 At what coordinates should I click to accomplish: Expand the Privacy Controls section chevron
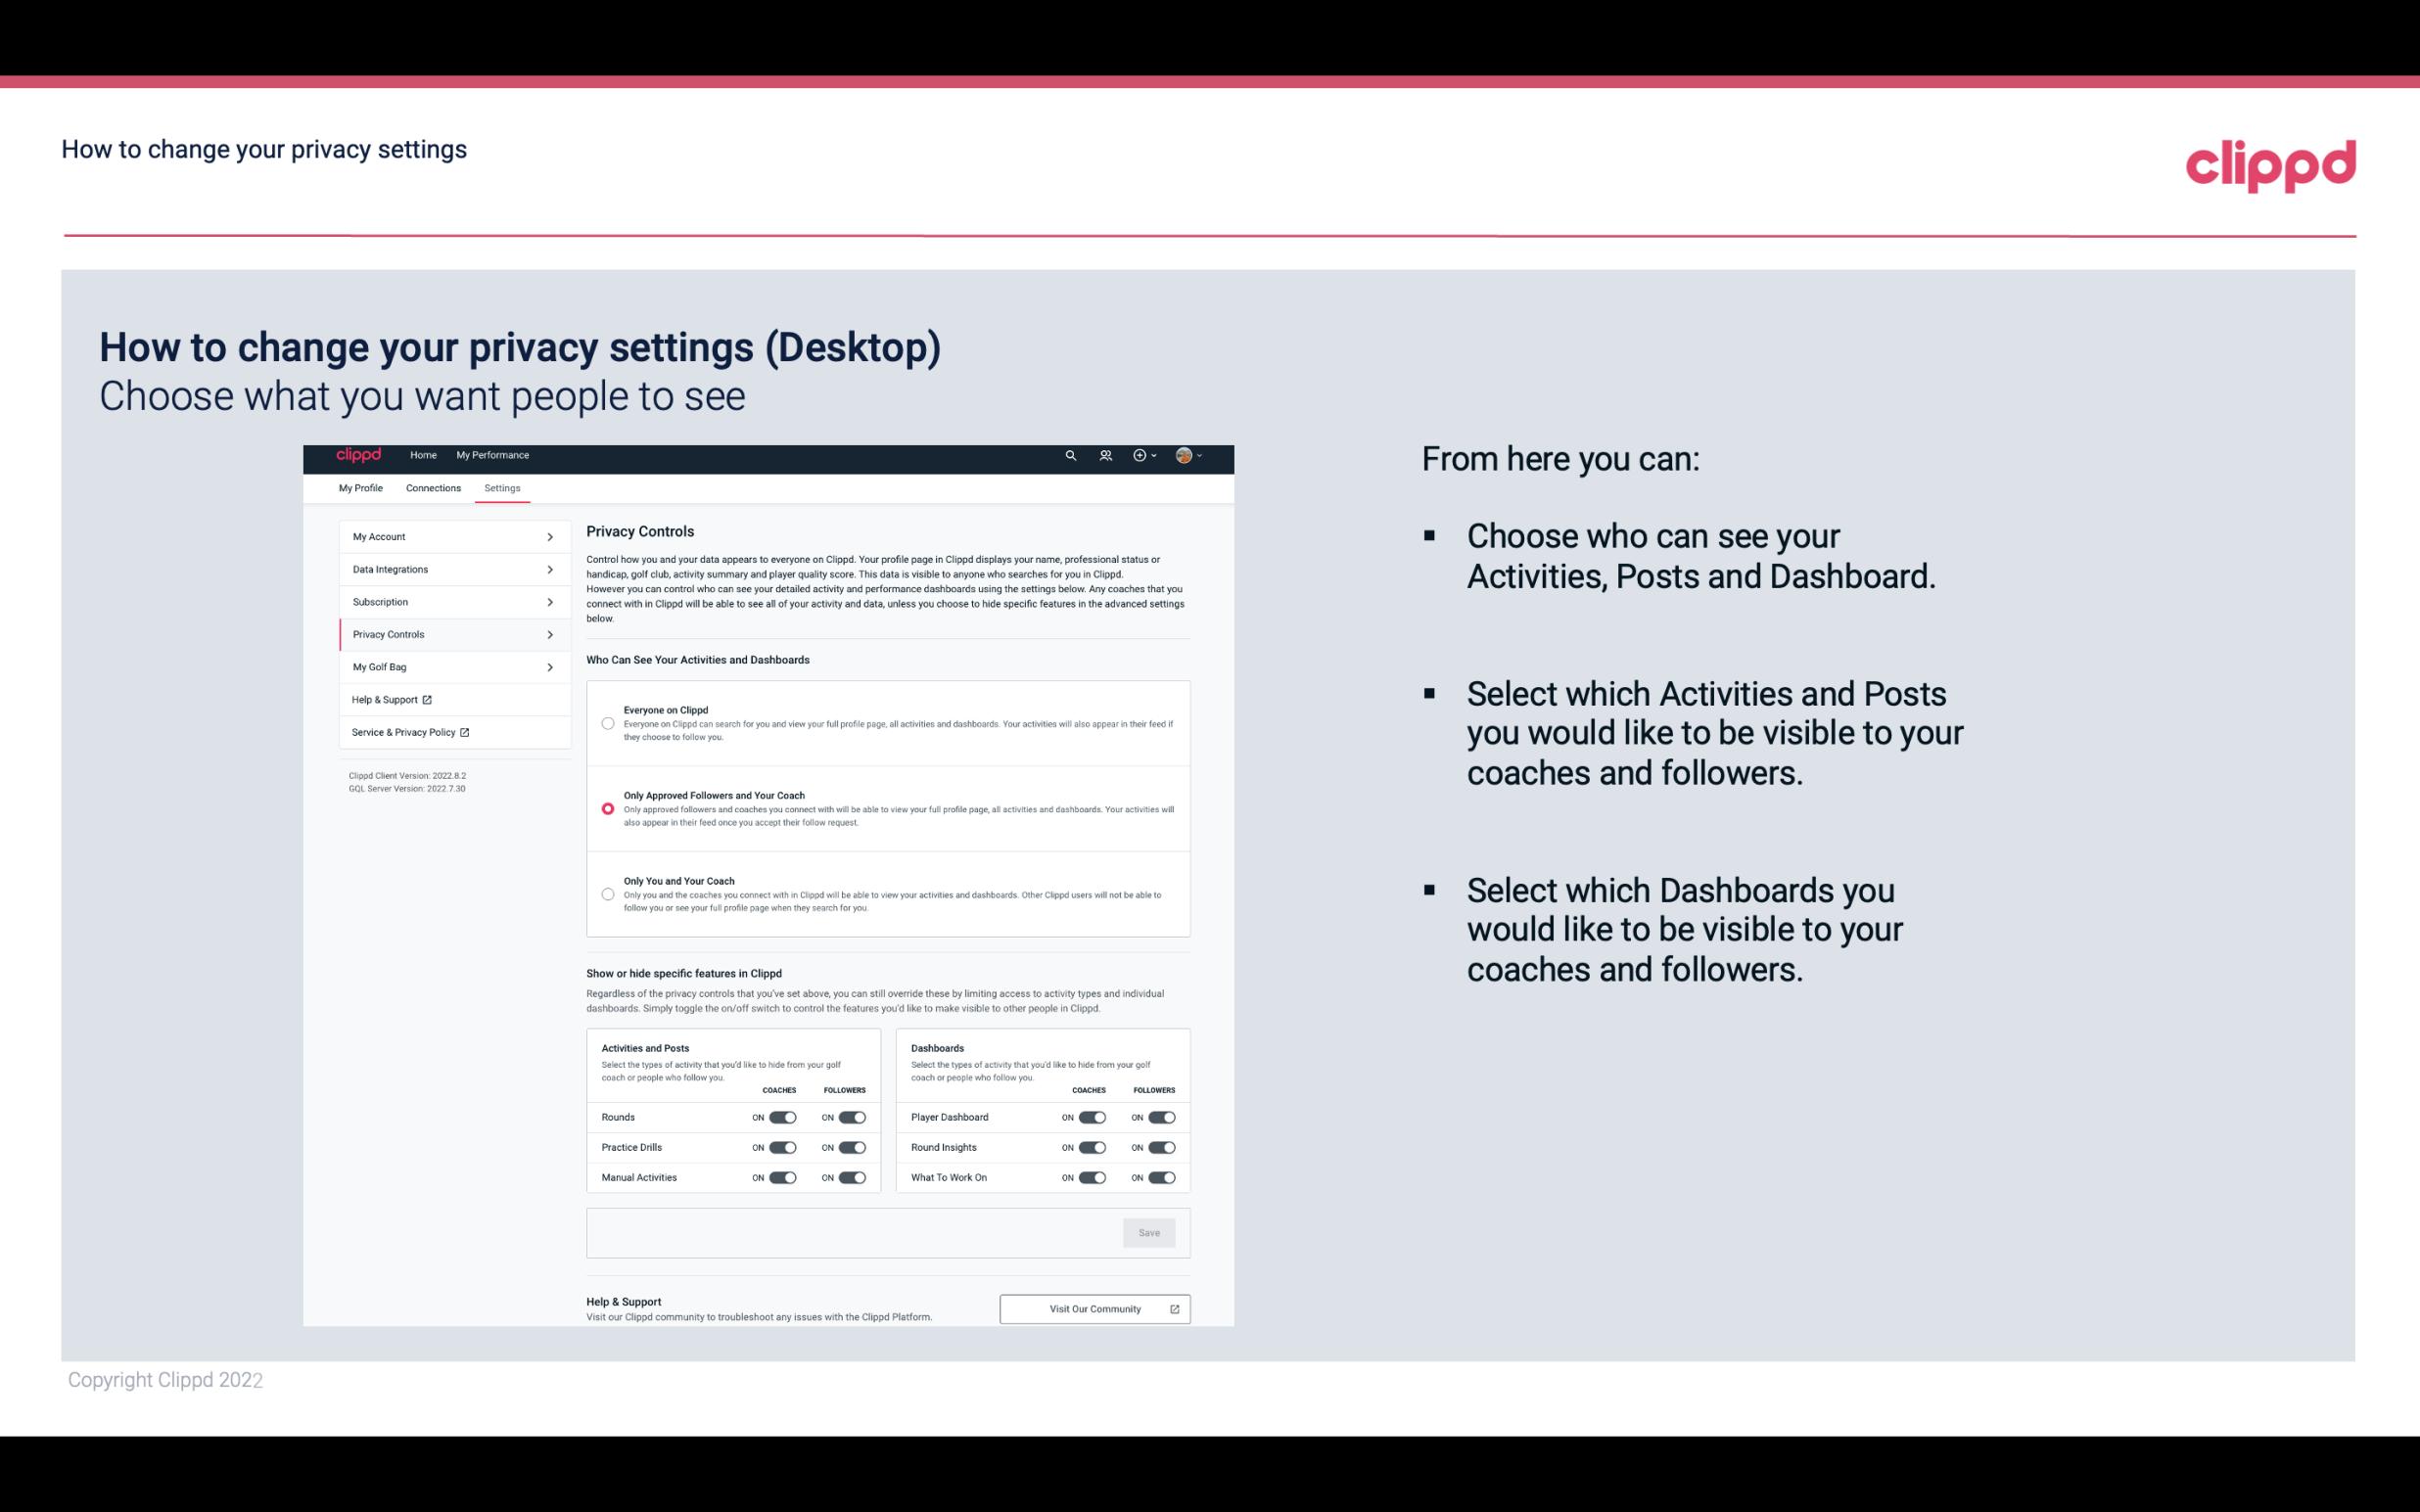pyautogui.click(x=549, y=634)
